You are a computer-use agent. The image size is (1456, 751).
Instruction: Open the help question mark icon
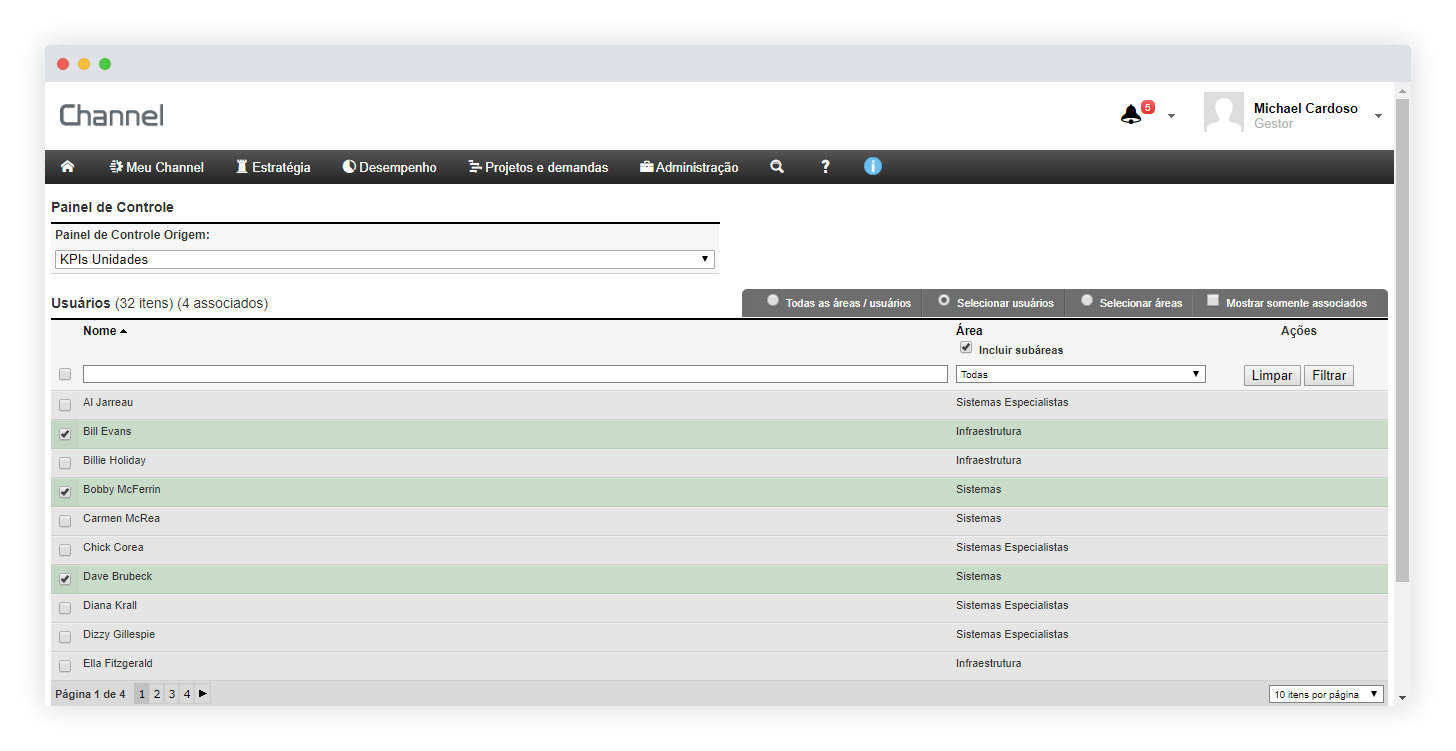(825, 167)
